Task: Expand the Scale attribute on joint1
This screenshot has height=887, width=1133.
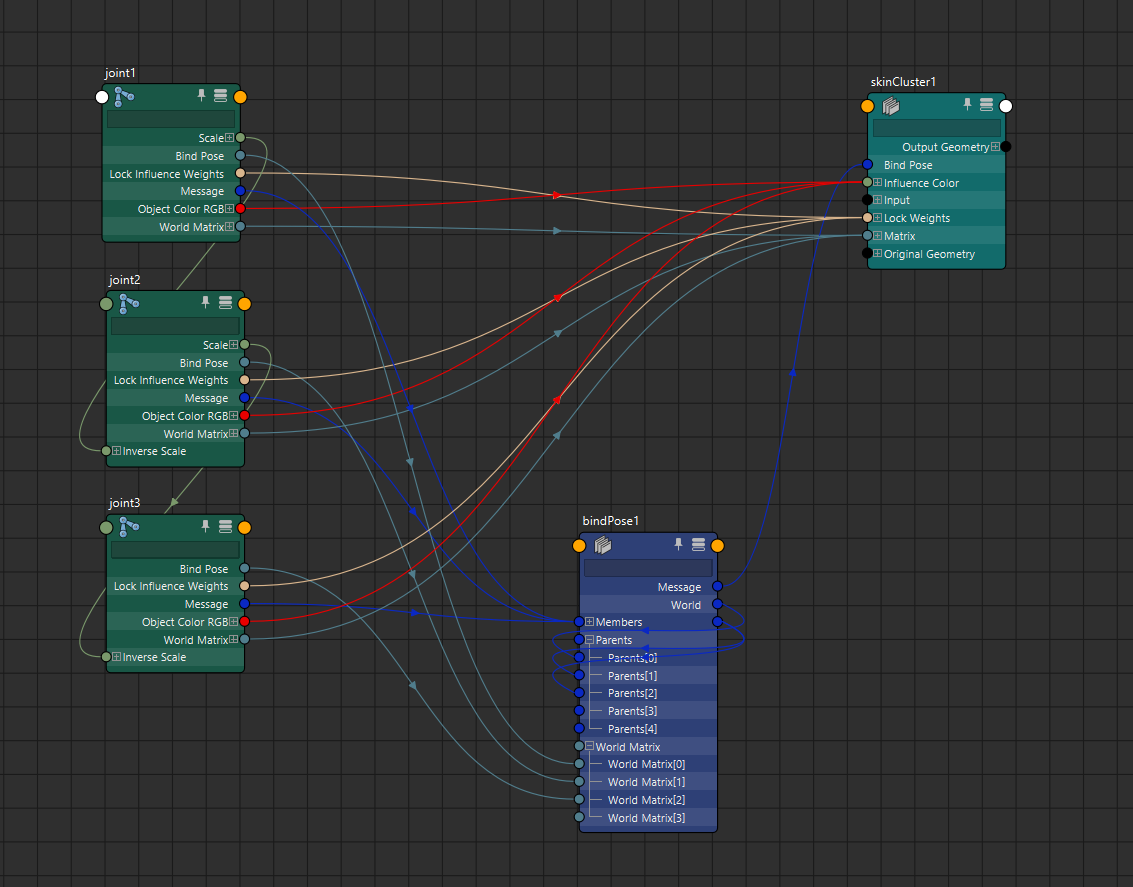Action: click(x=229, y=138)
